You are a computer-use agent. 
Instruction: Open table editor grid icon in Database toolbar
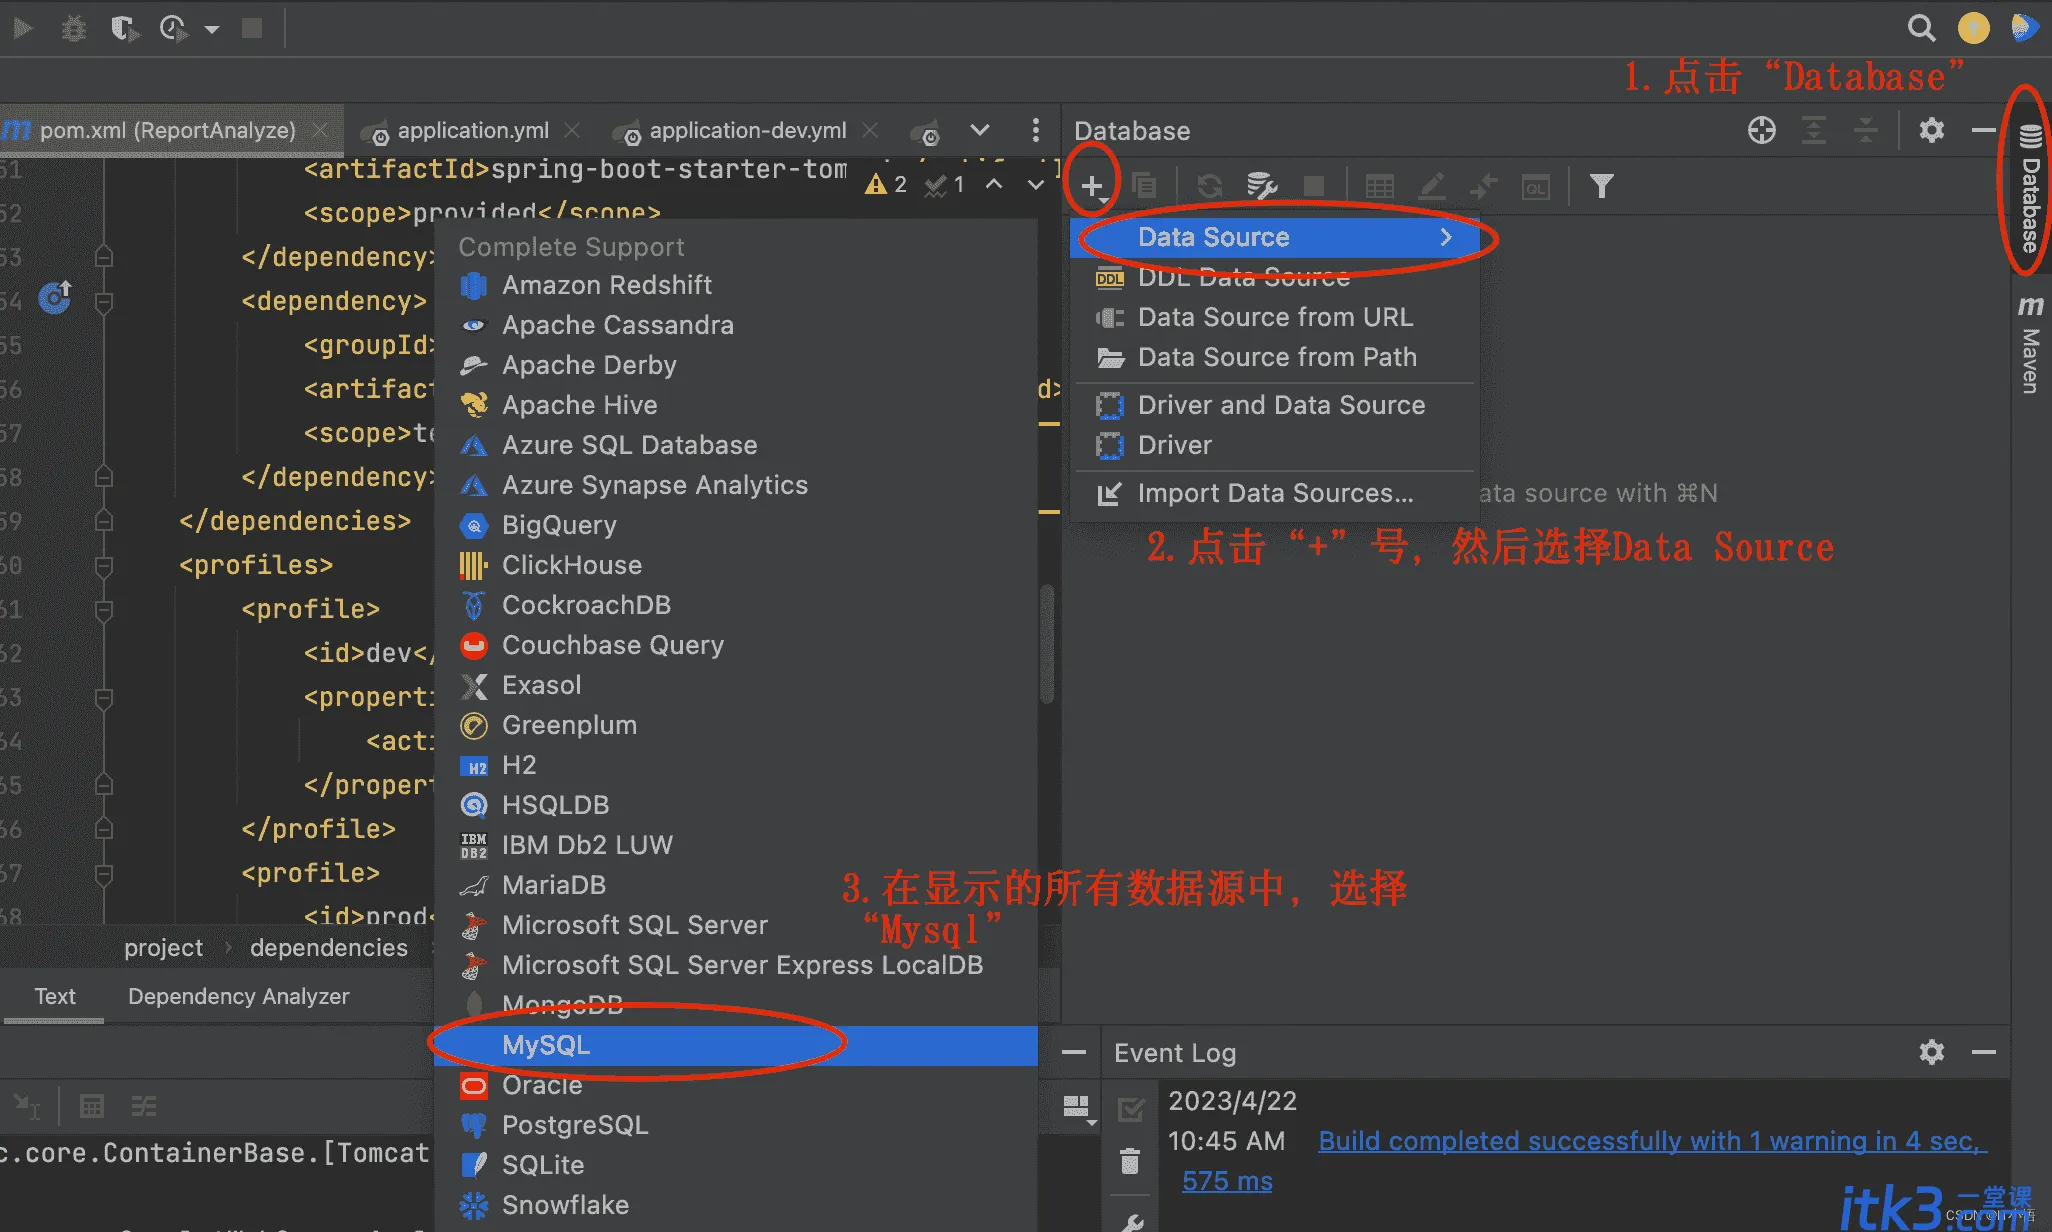click(x=1380, y=186)
